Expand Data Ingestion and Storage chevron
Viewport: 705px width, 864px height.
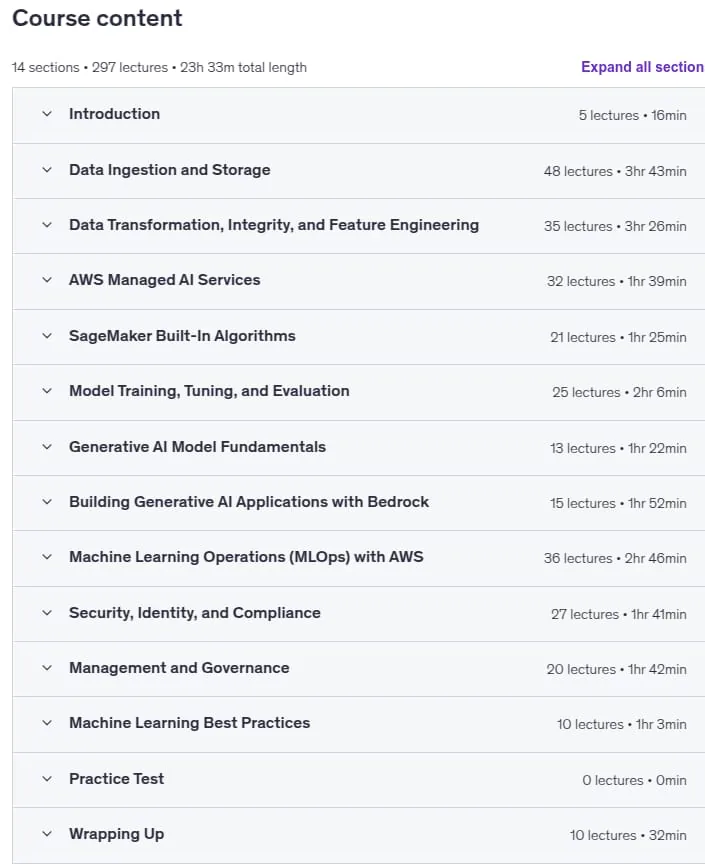coord(47,170)
